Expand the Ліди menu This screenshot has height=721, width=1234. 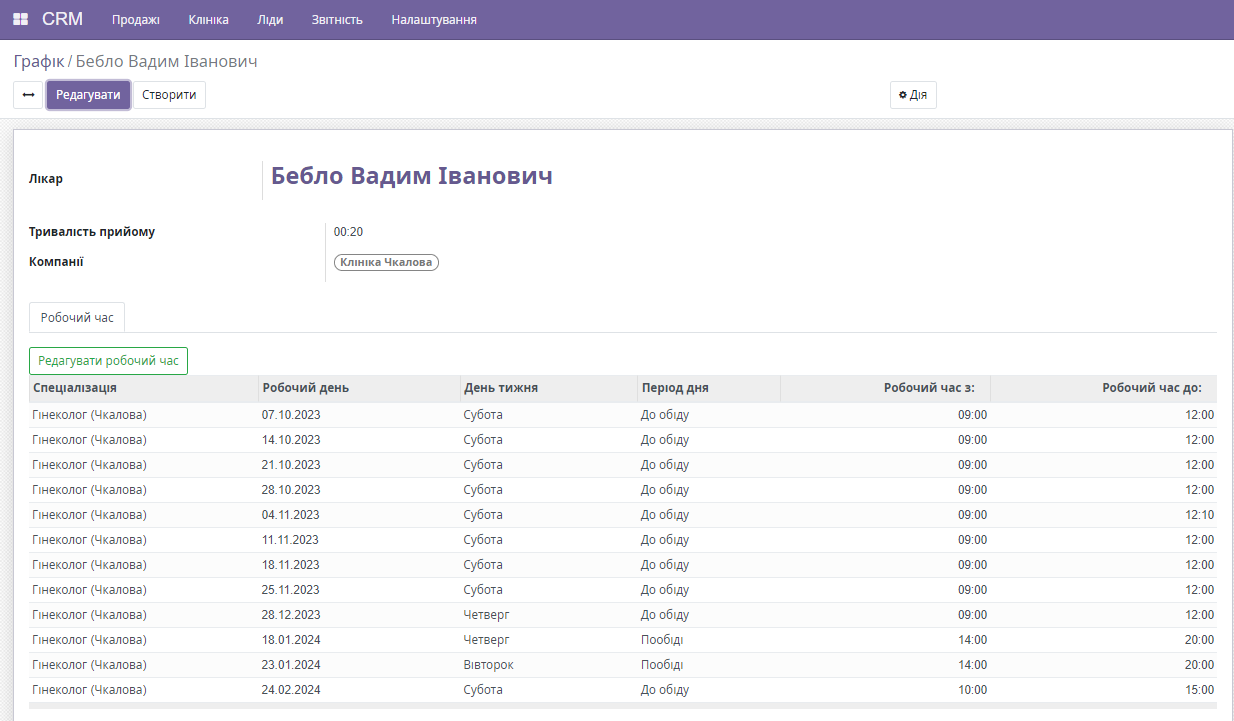(x=270, y=20)
